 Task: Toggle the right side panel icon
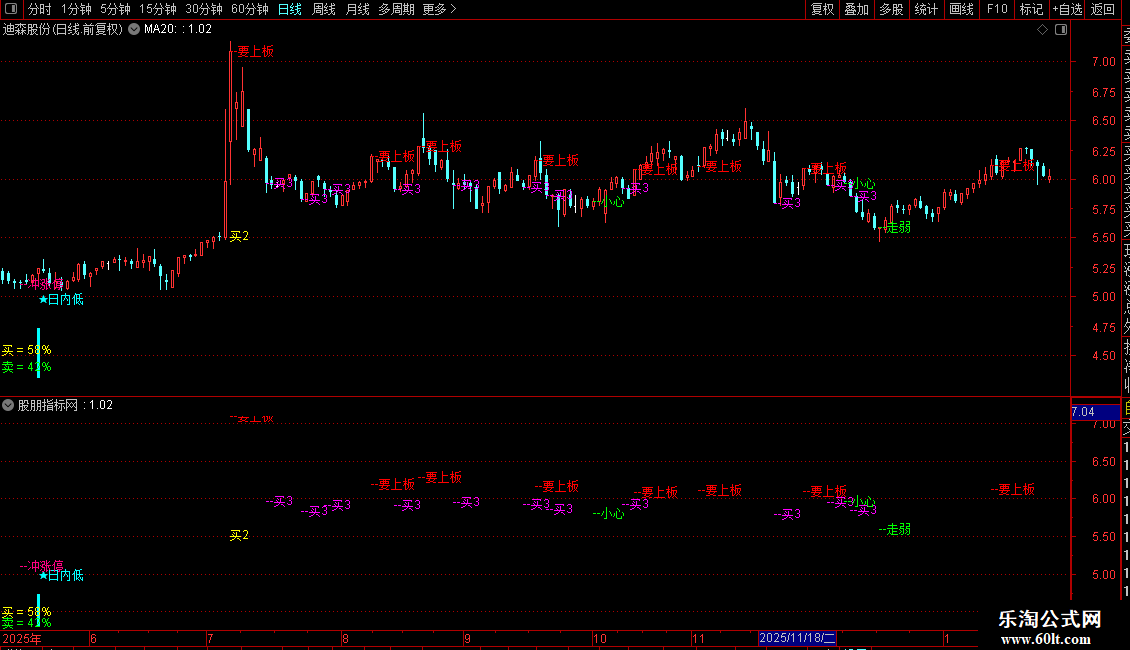click(x=1061, y=30)
